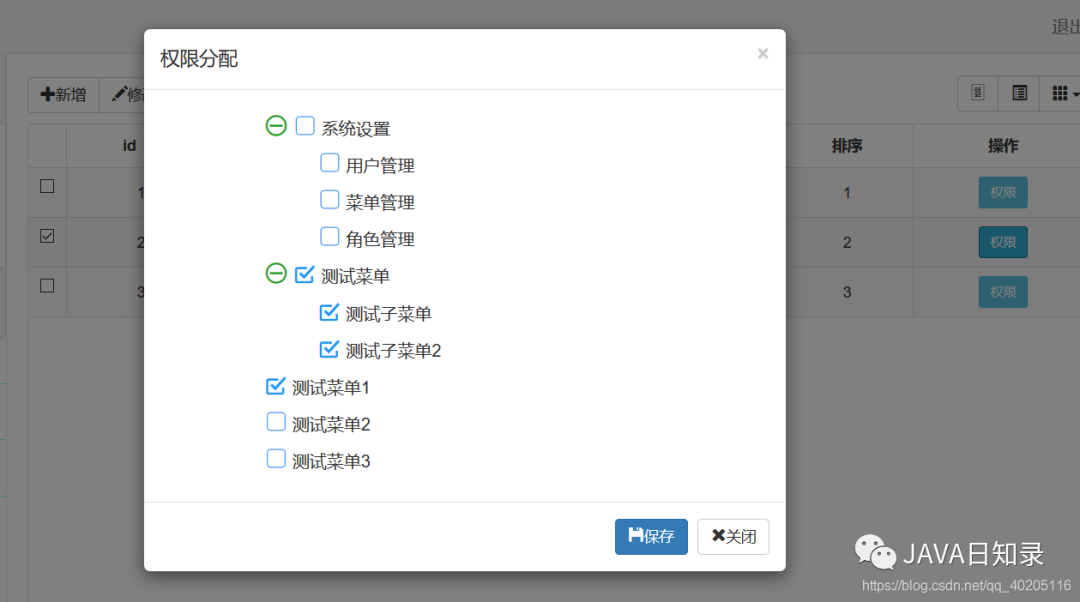Select the 测试子菜单 tree label
The width and height of the screenshot is (1080, 602).
click(x=388, y=314)
